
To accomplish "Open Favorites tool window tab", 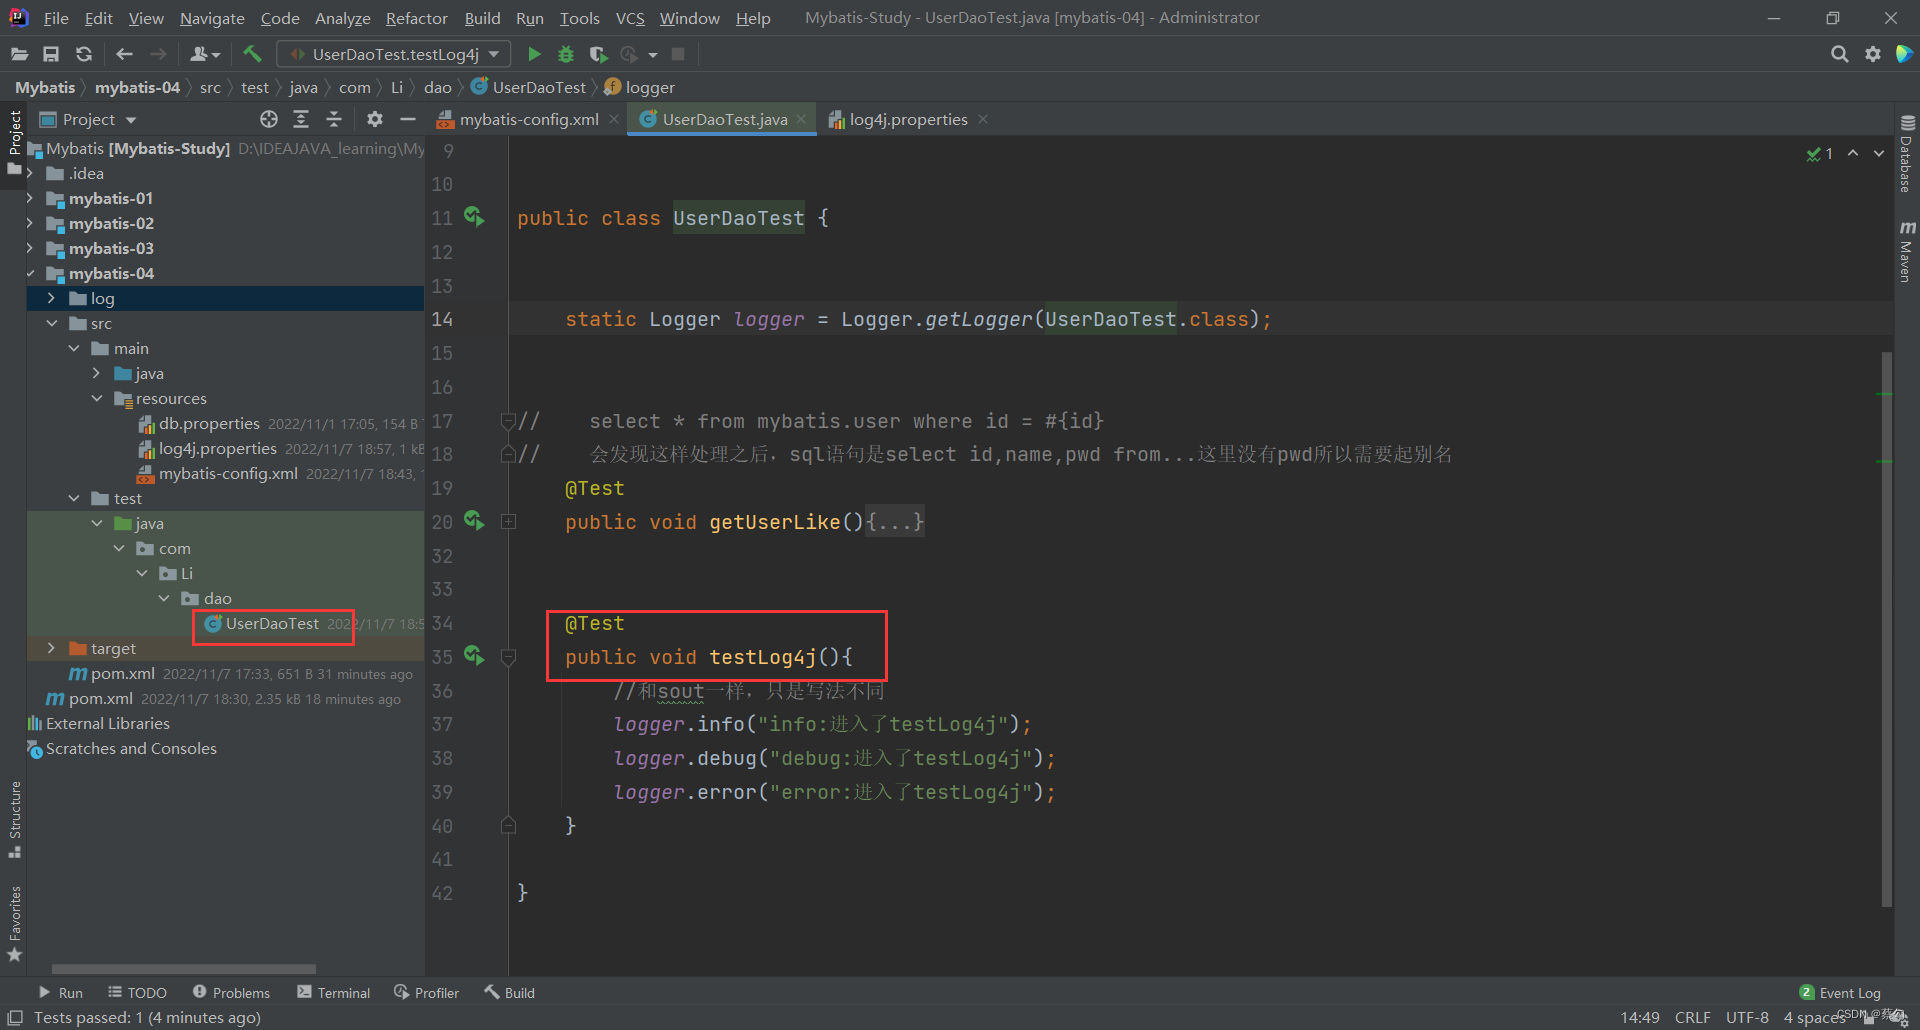I will (15, 923).
